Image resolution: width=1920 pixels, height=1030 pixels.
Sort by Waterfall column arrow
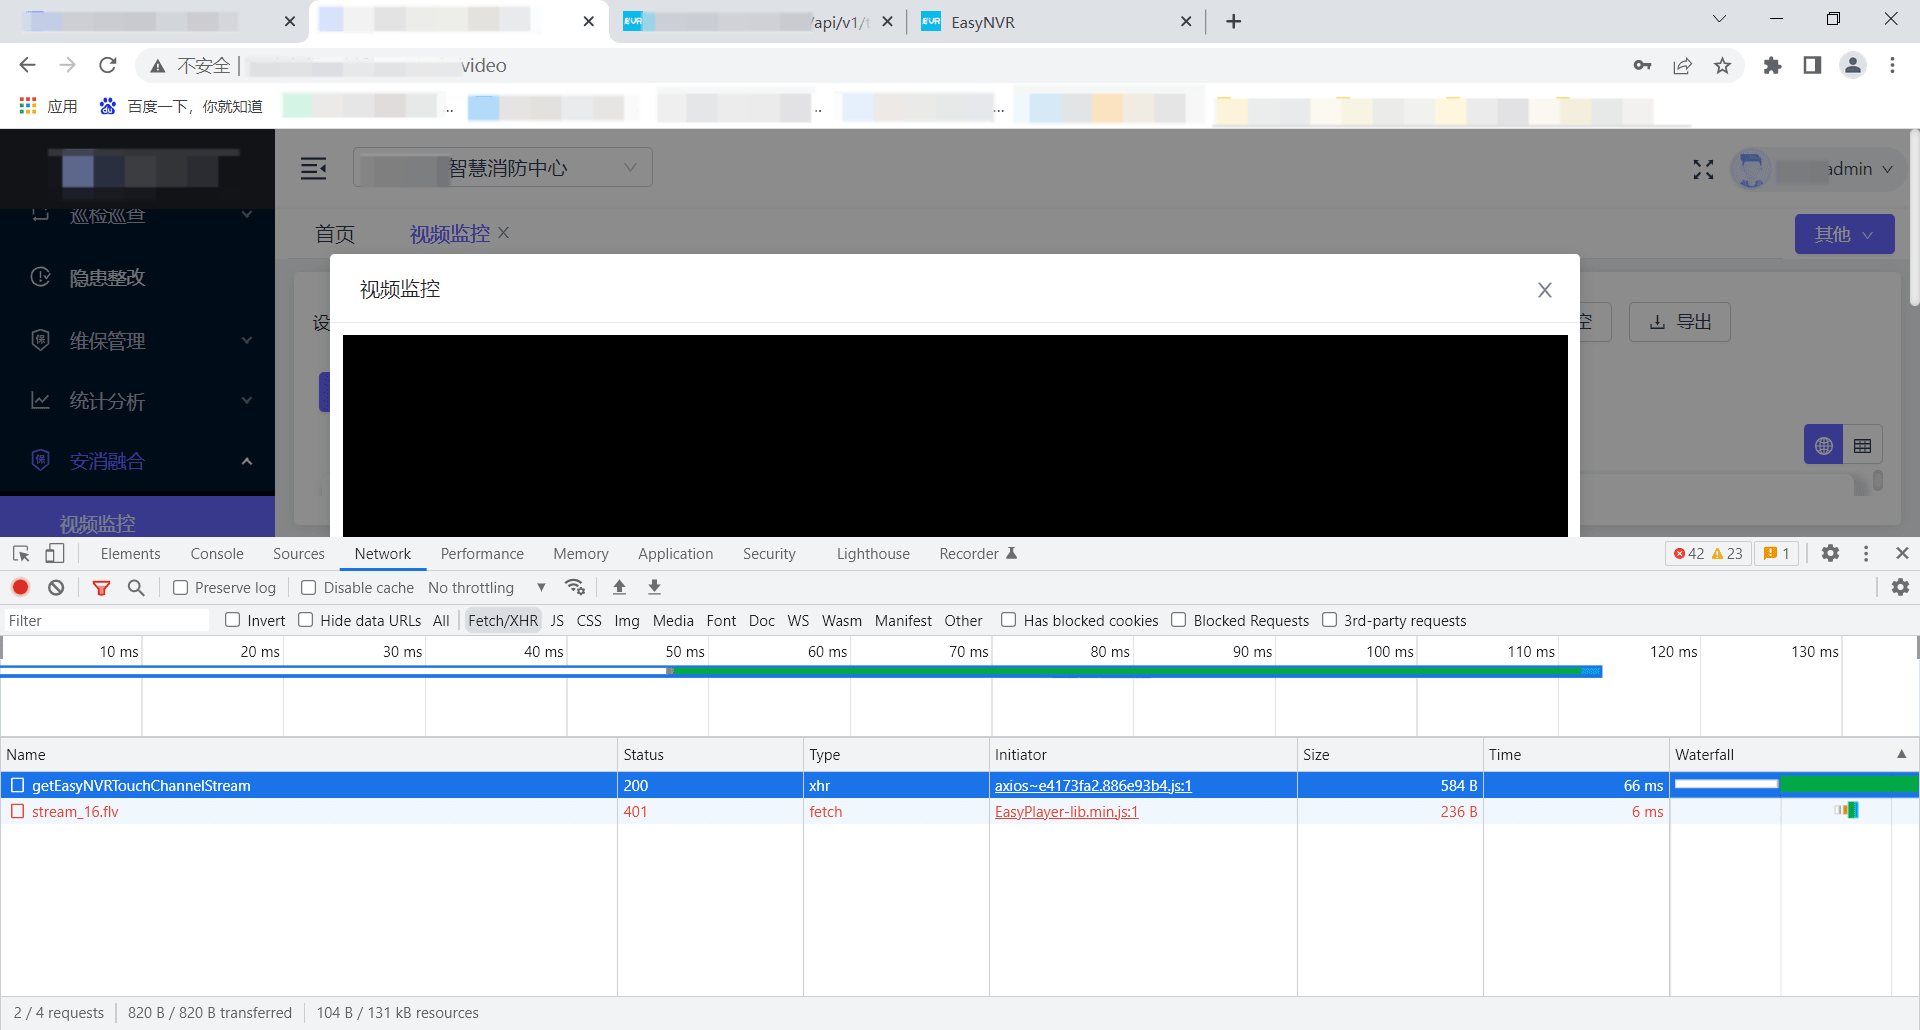click(x=1901, y=754)
